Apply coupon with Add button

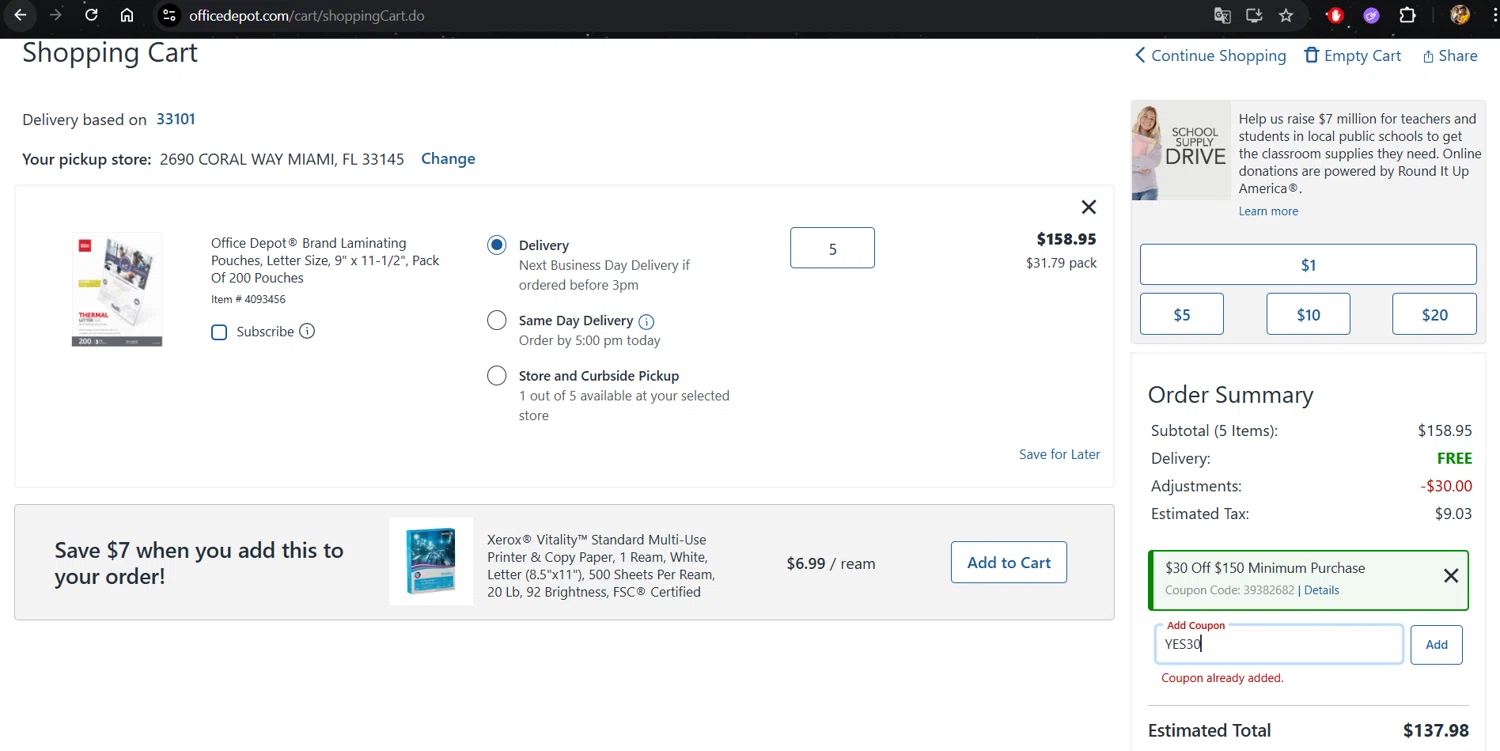pos(1436,645)
